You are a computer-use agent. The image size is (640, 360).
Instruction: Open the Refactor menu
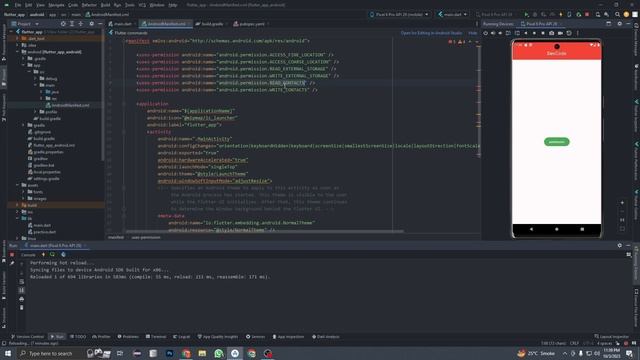tap(89, 5)
